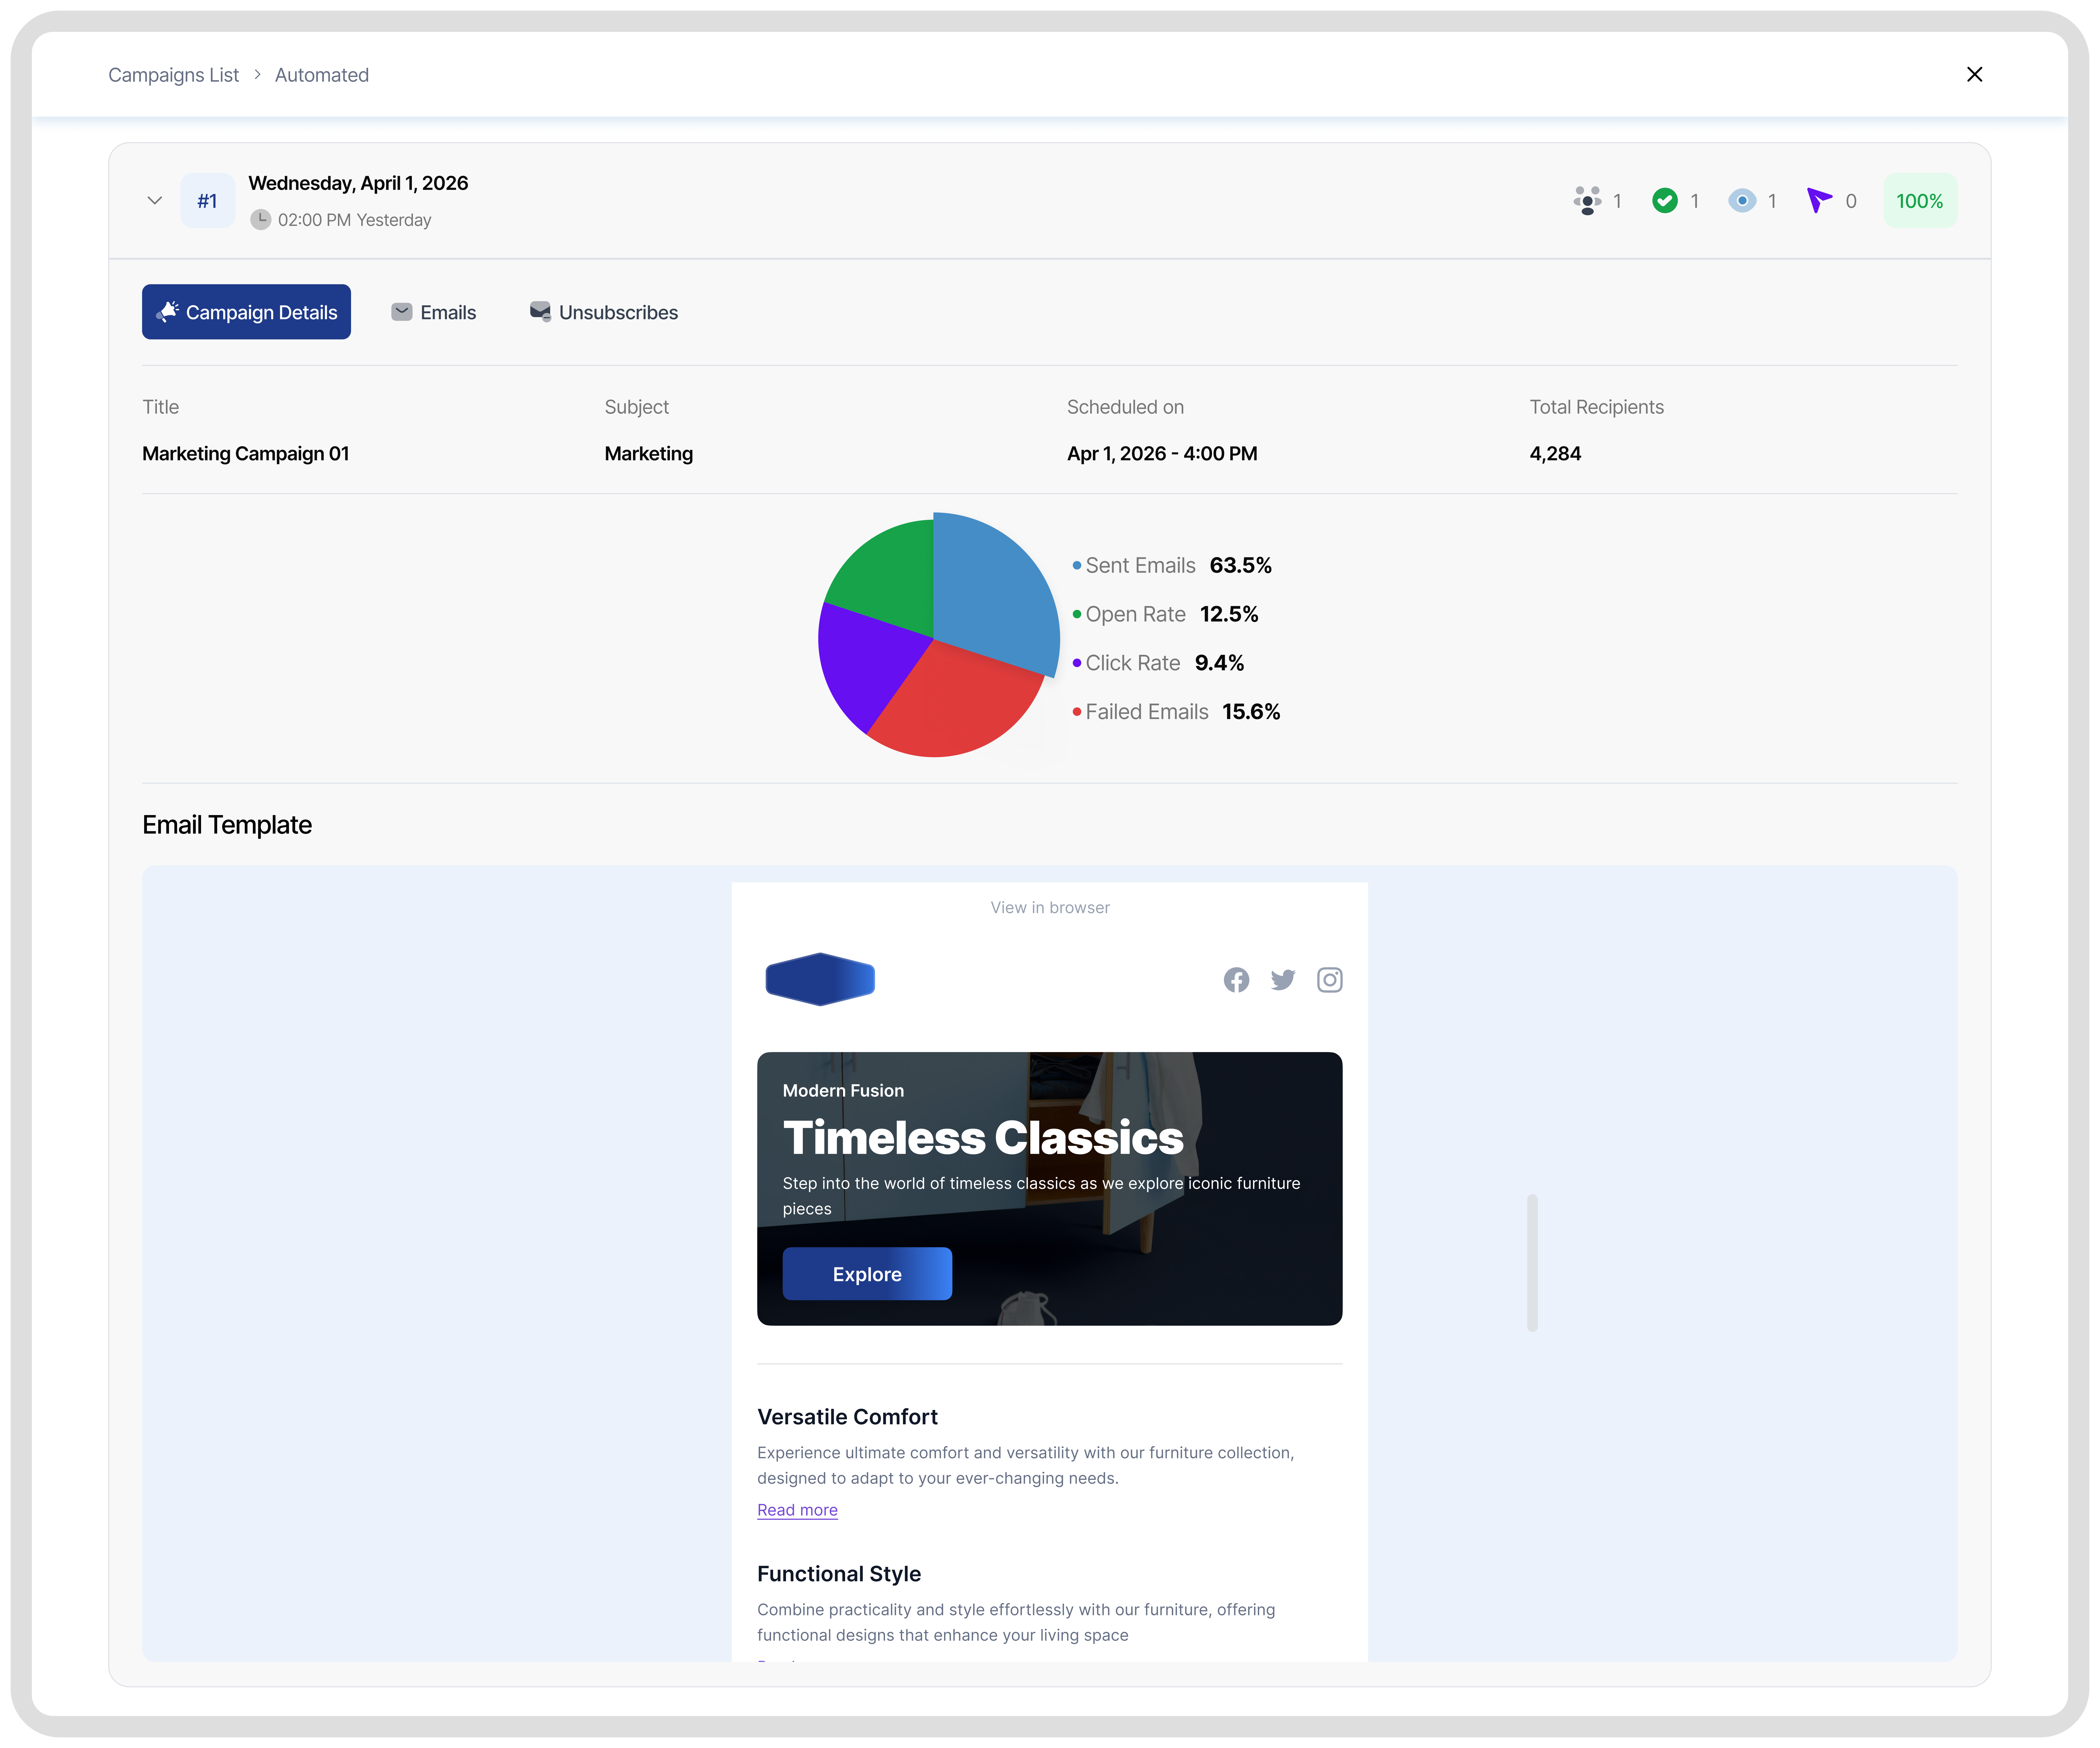Screen dimensions: 2100x1748
Task: Click the green delivered checkmark icon
Action: (x=1665, y=201)
